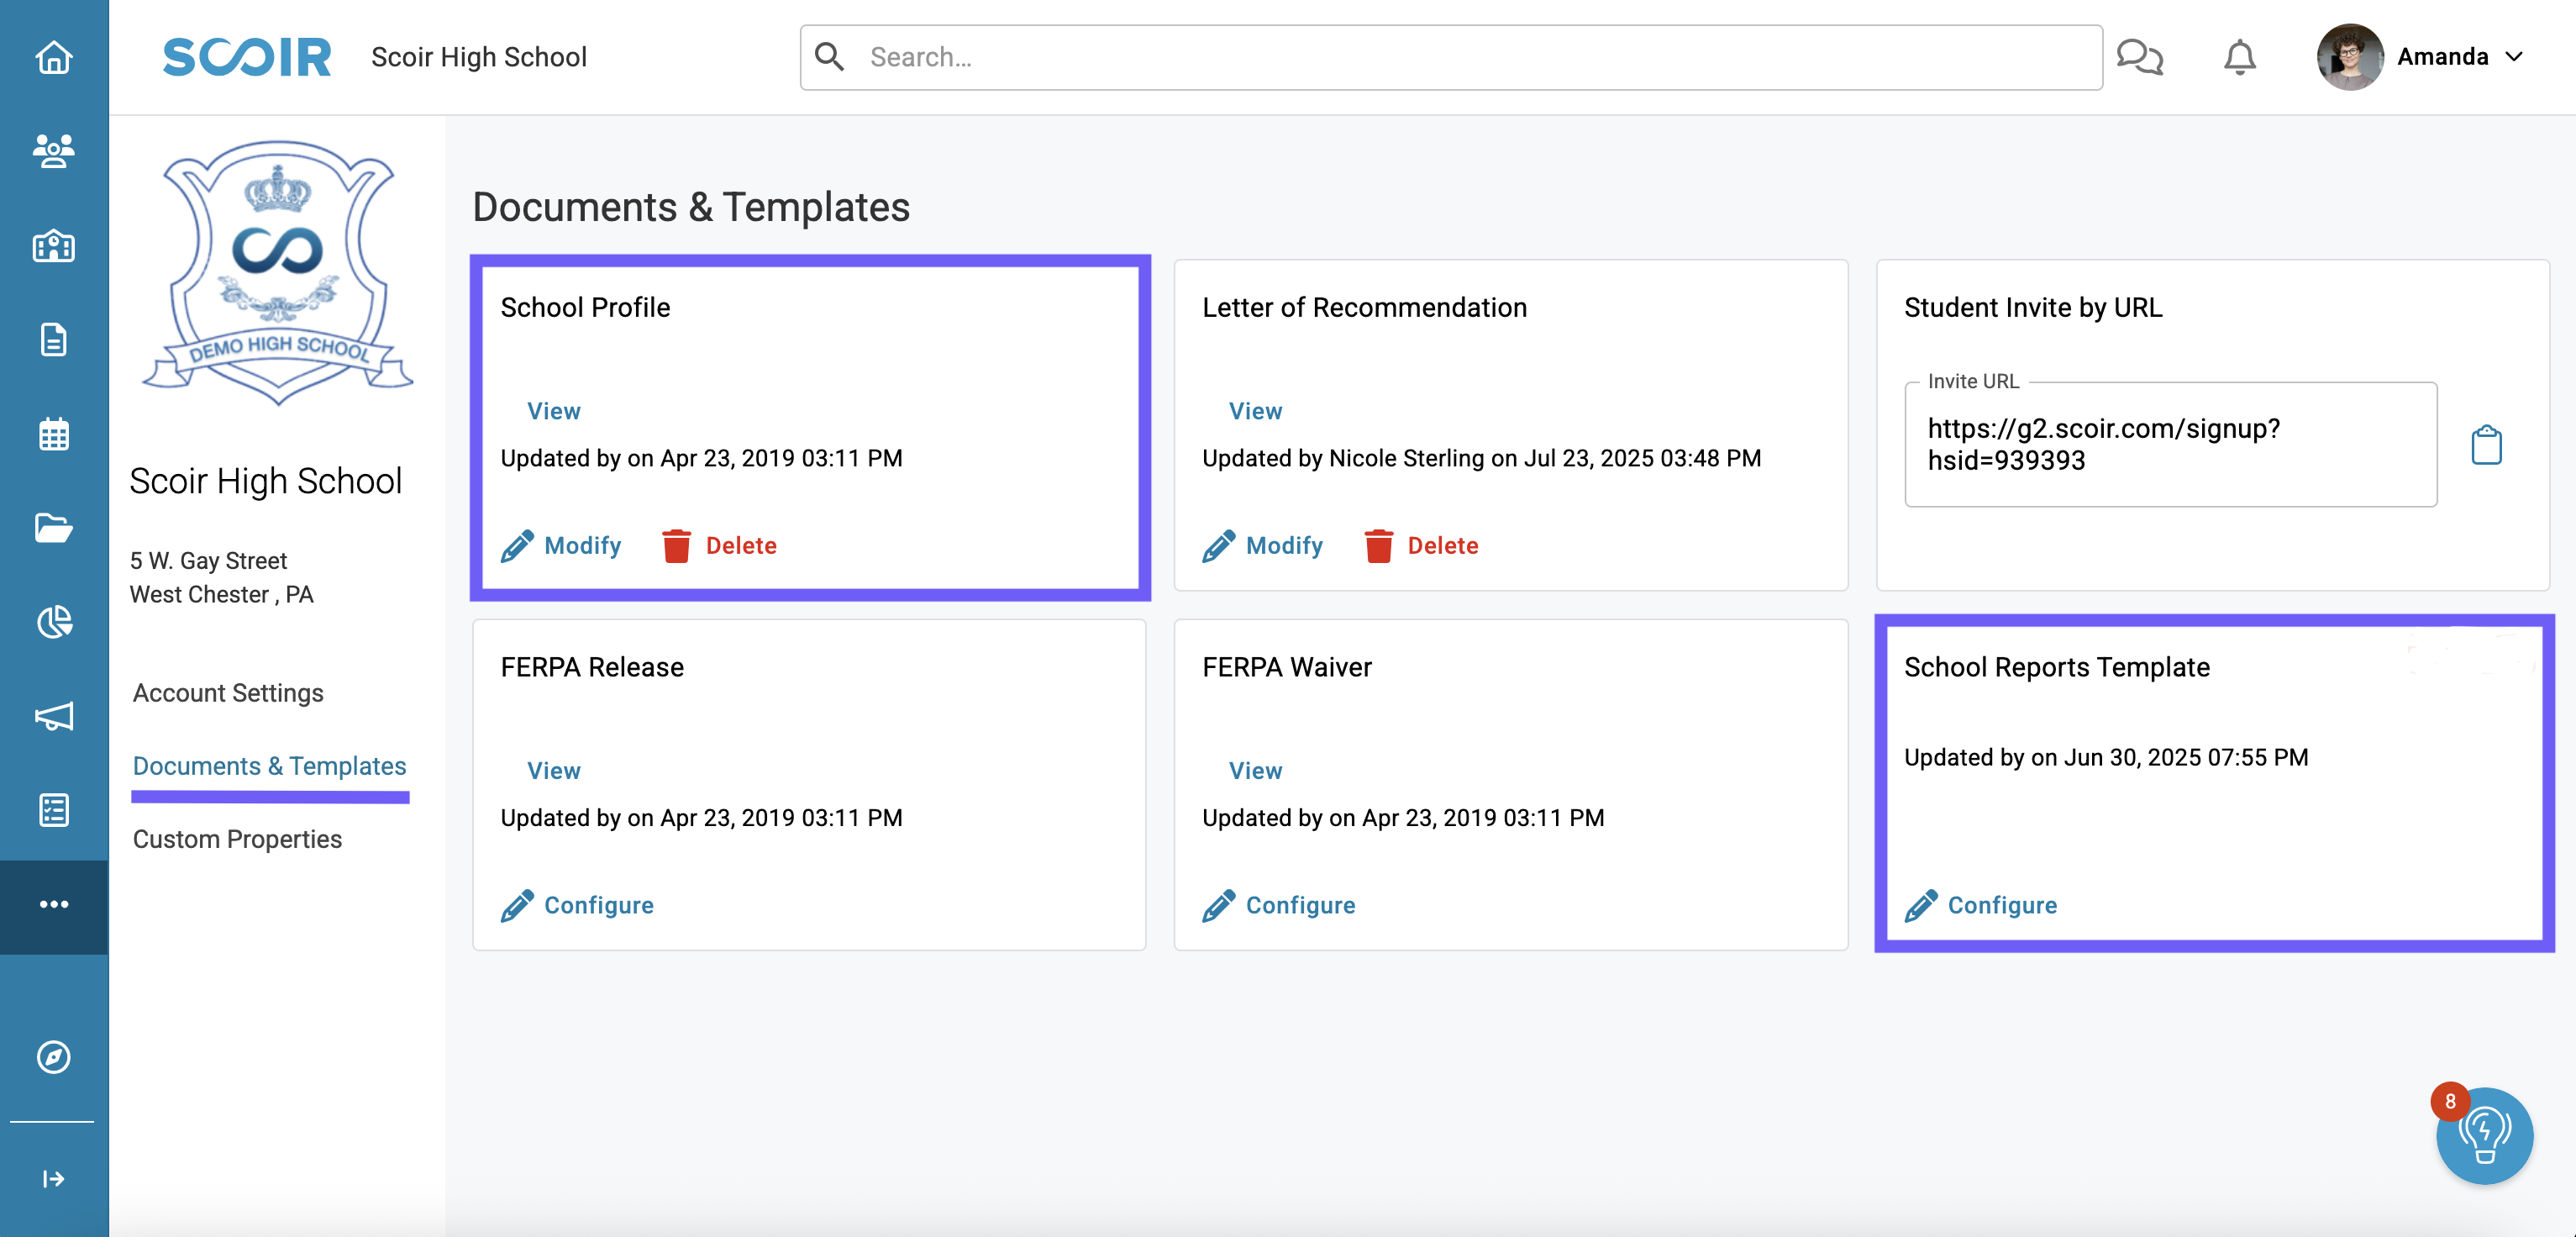Open the notifications bell

pyautogui.click(x=2239, y=57)
